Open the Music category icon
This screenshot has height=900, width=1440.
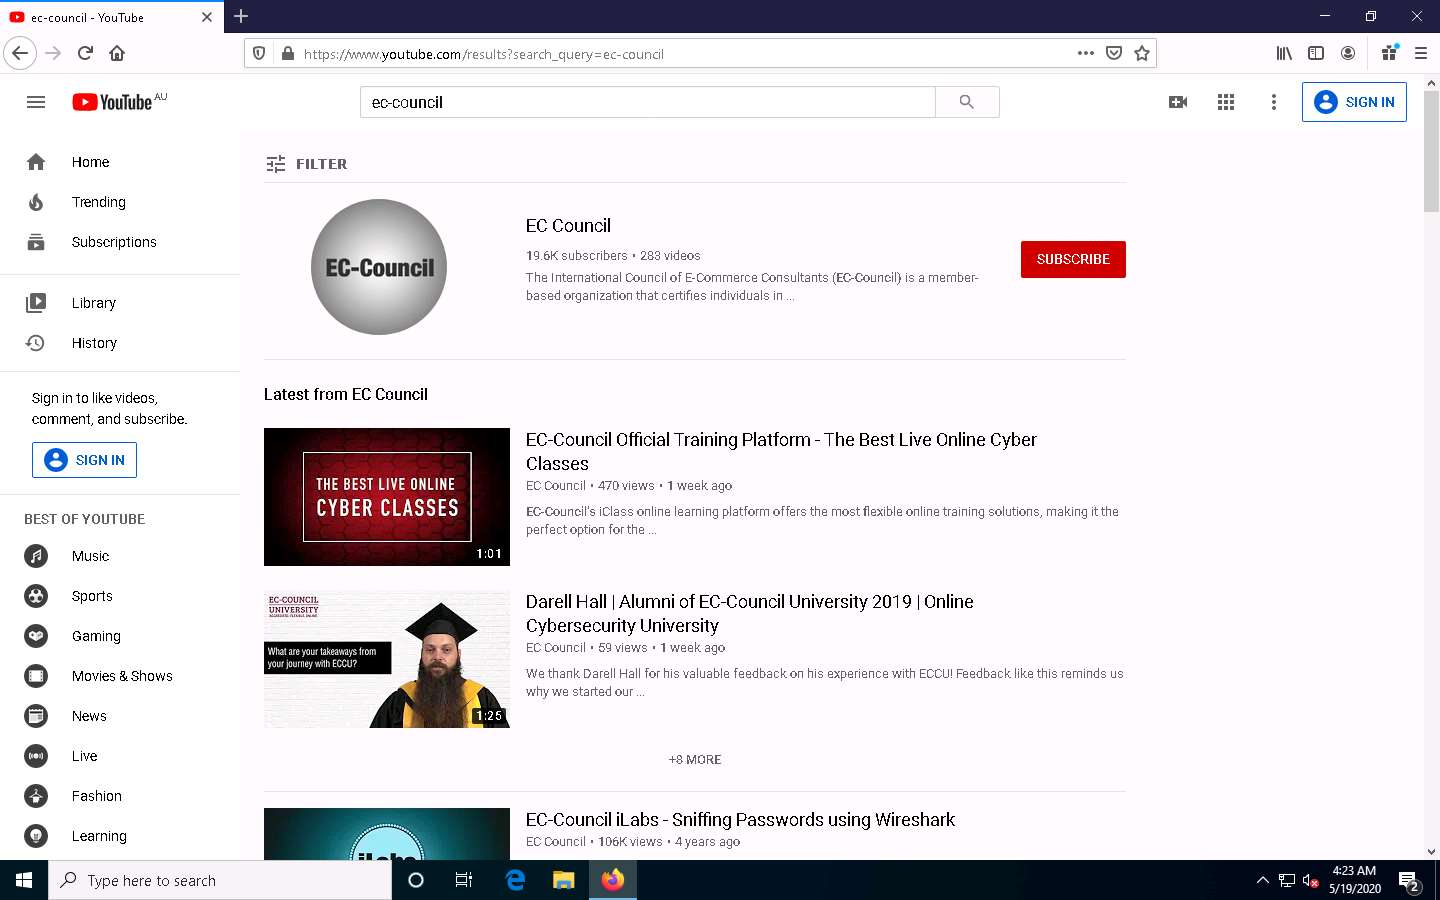click(x=36, y=556)
